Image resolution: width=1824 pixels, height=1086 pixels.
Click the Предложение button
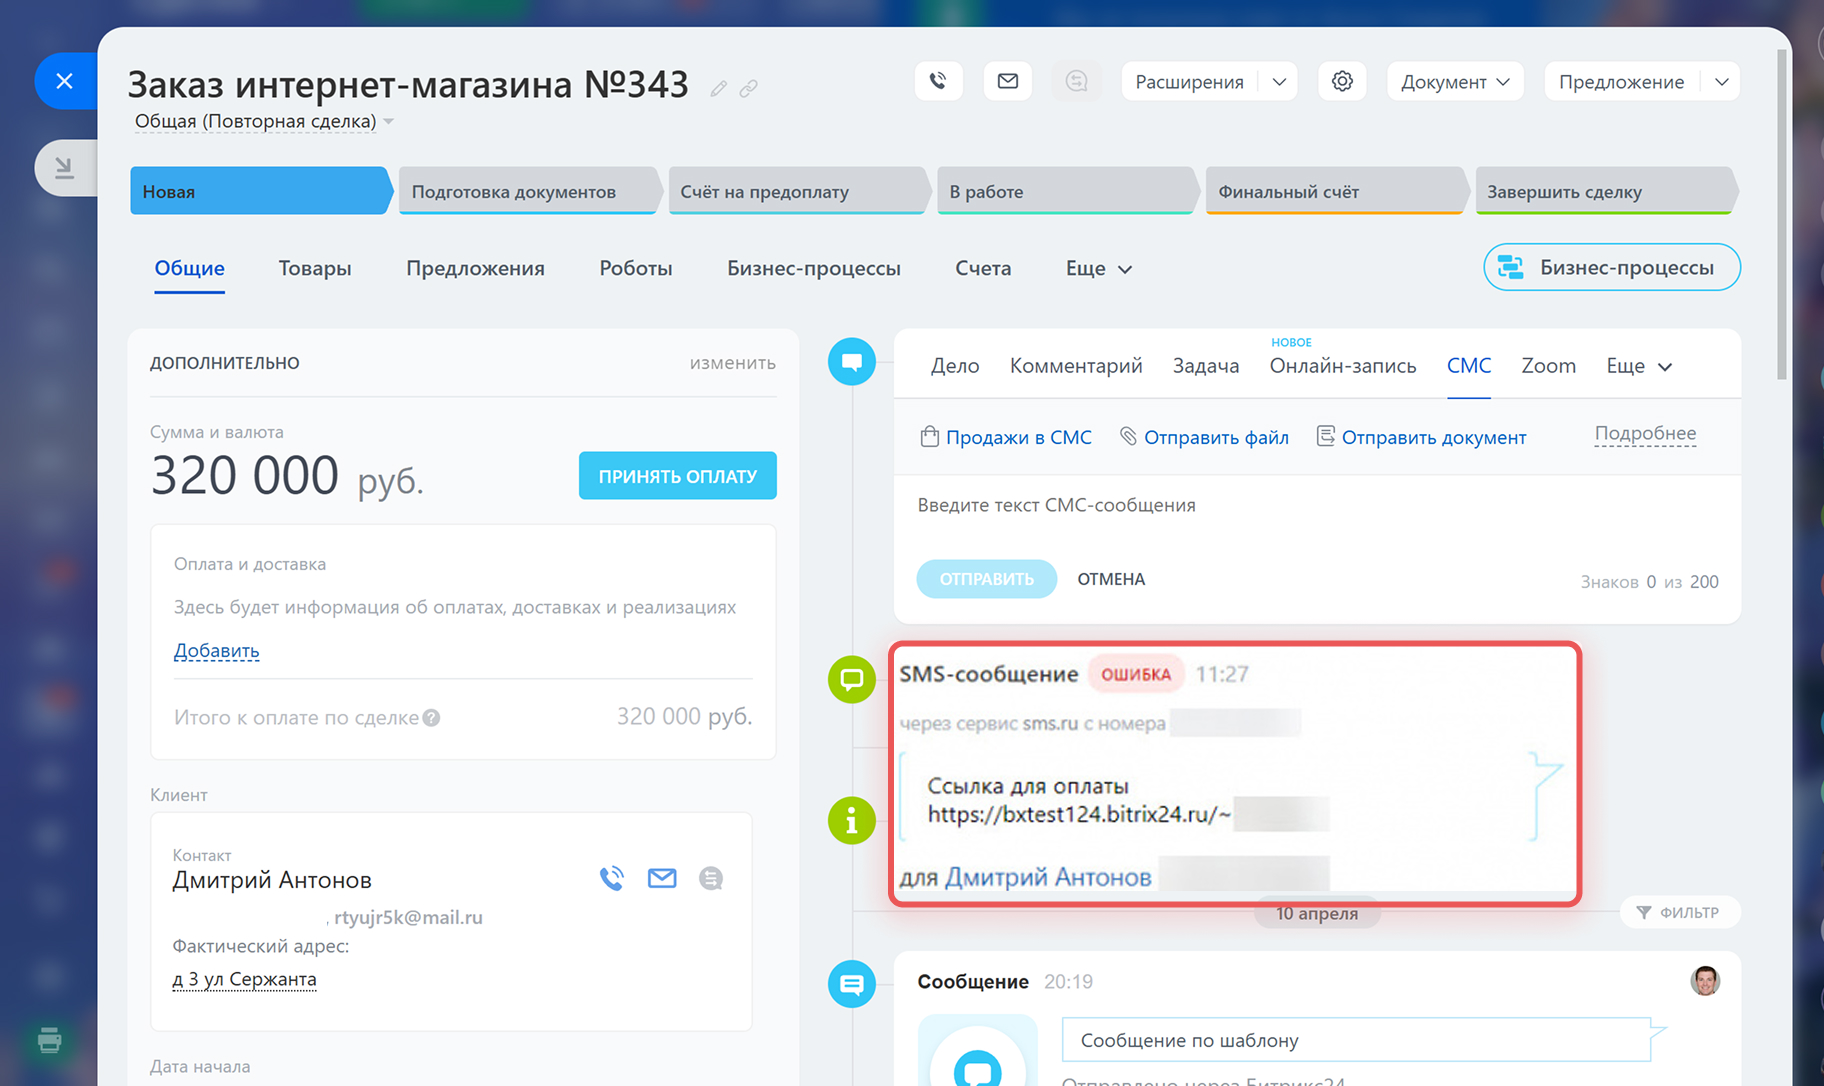point(1622,81)
